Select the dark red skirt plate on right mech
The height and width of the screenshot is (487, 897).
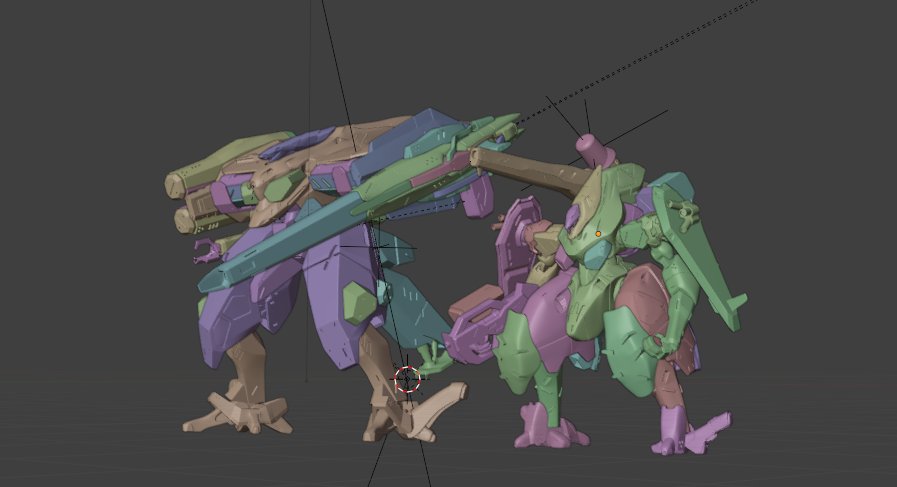[644, 298]
